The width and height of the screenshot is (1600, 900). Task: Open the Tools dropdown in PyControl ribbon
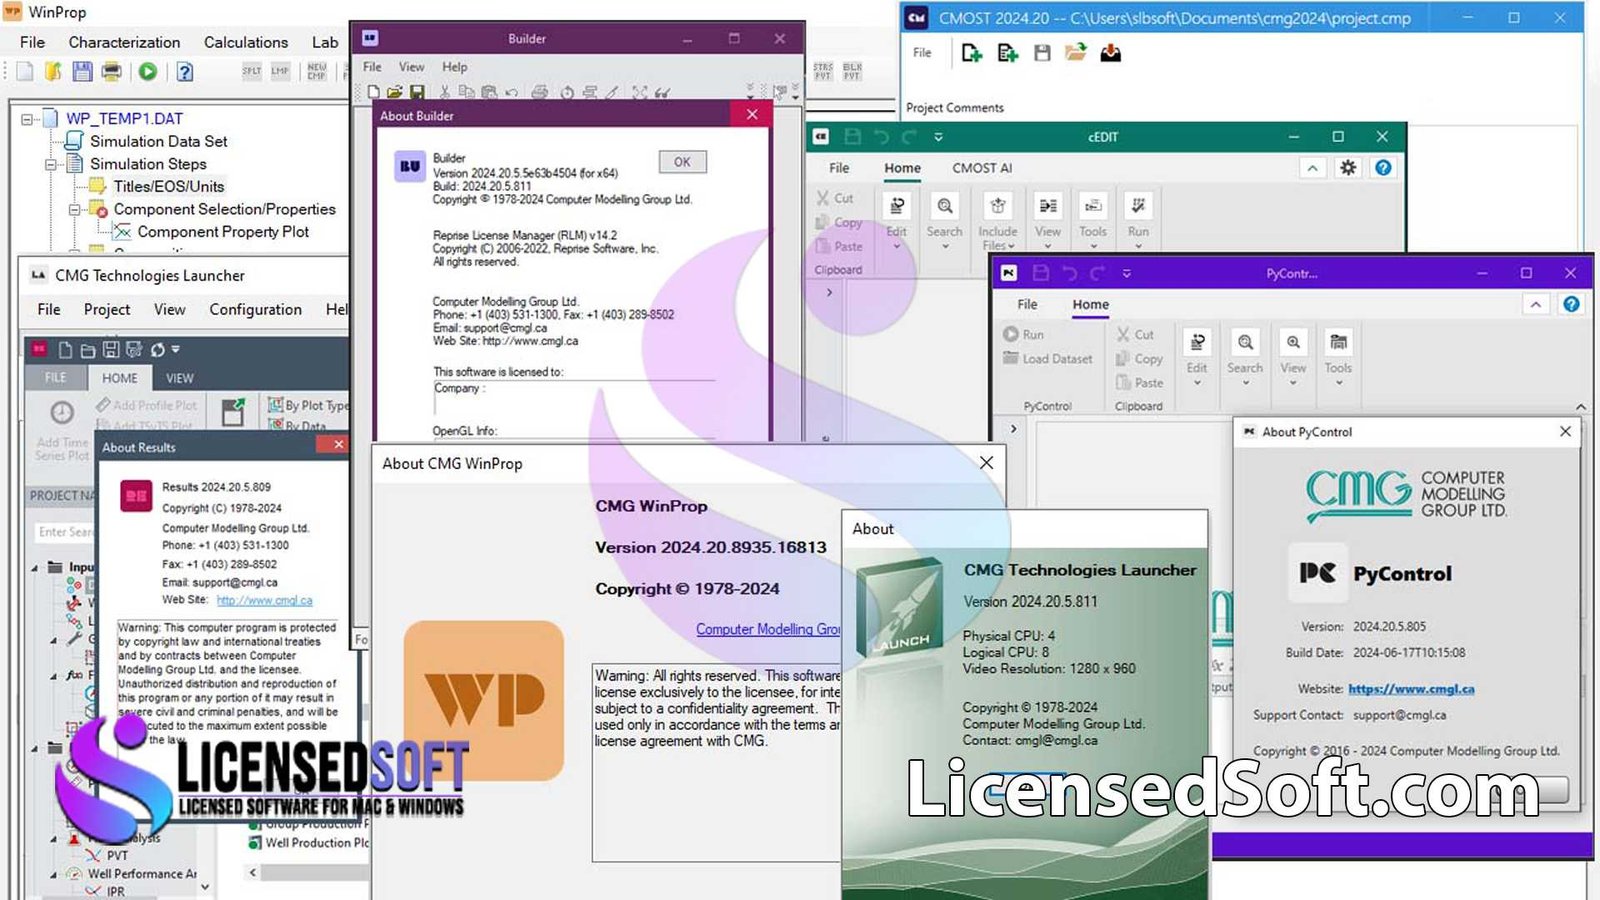tap(1338, 358)
